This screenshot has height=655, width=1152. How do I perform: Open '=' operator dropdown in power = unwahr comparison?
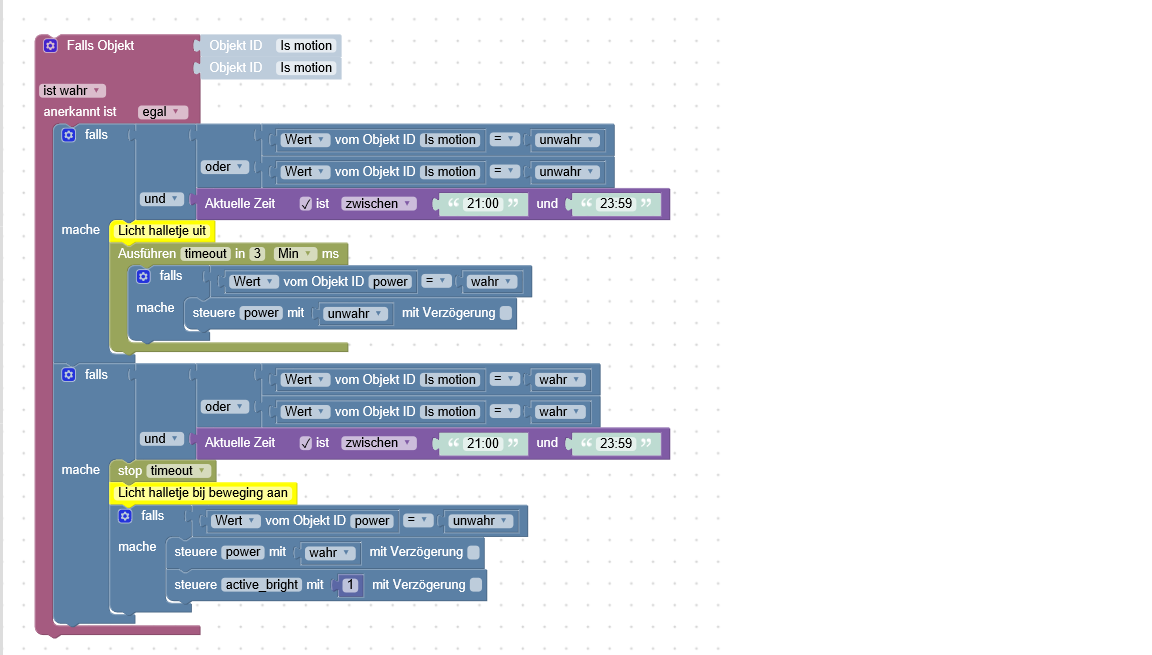click(x=418, y=521)
